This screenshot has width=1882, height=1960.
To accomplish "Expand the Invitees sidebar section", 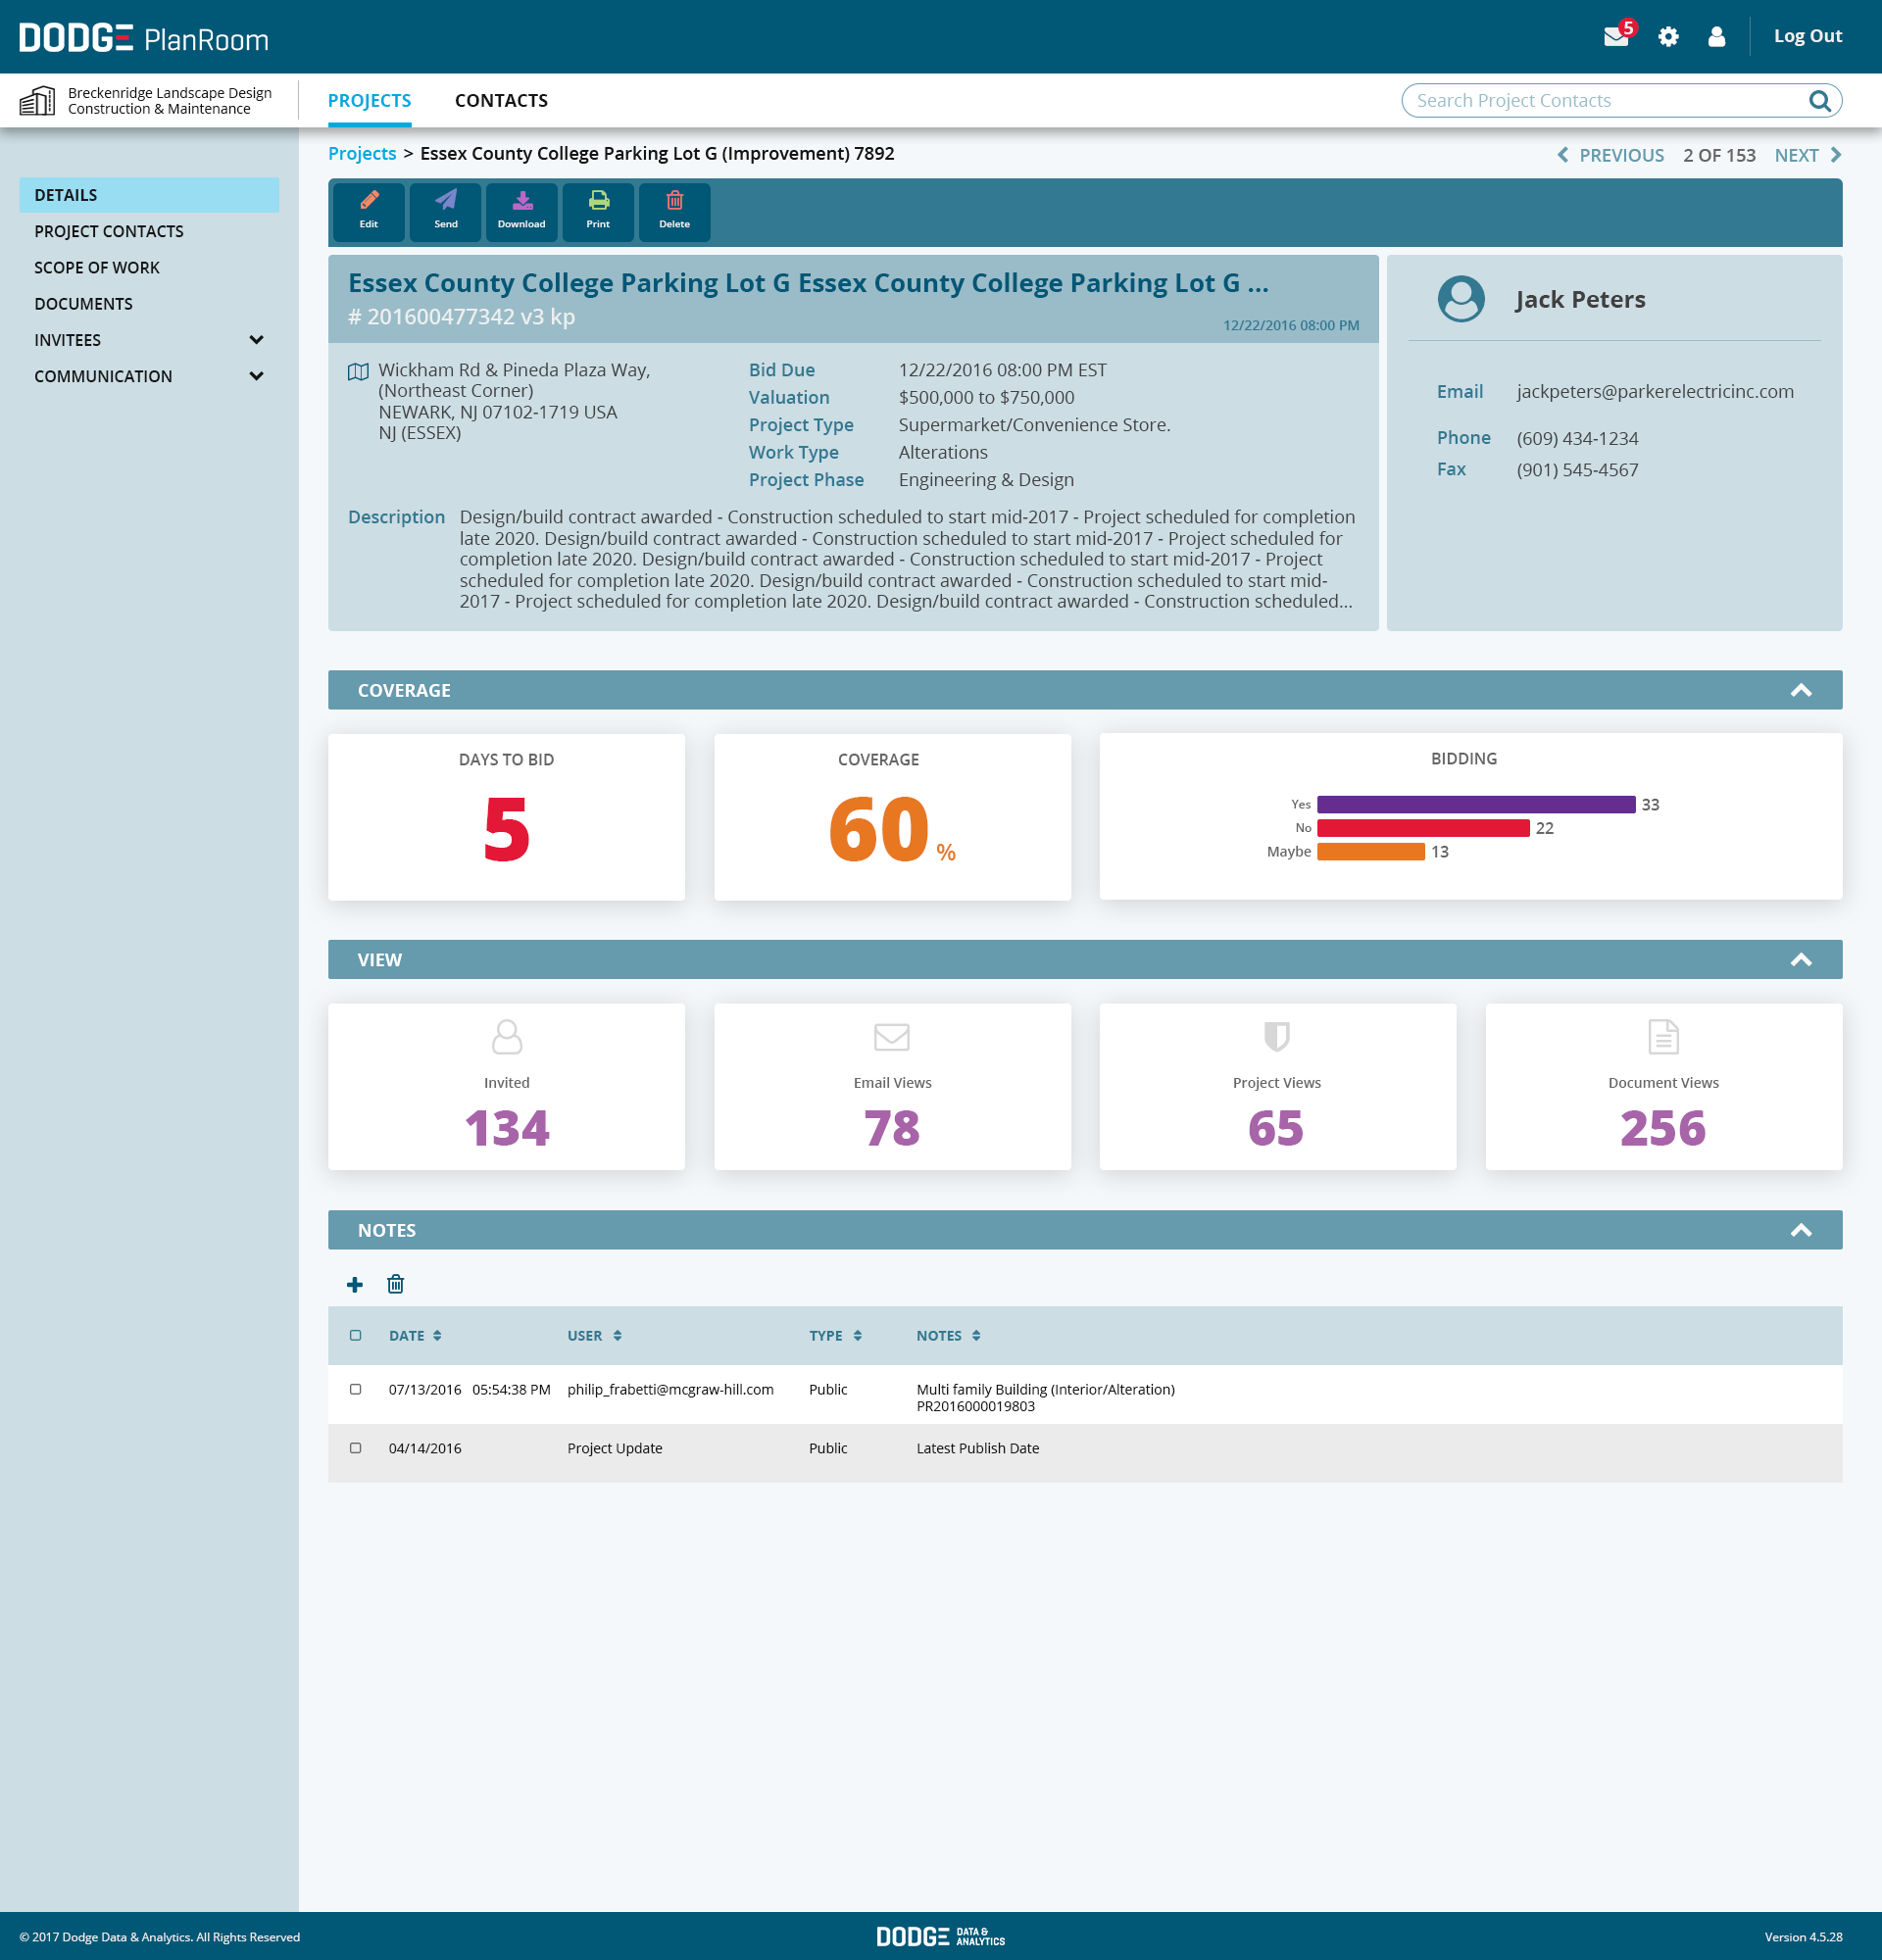I will [256, 340].
